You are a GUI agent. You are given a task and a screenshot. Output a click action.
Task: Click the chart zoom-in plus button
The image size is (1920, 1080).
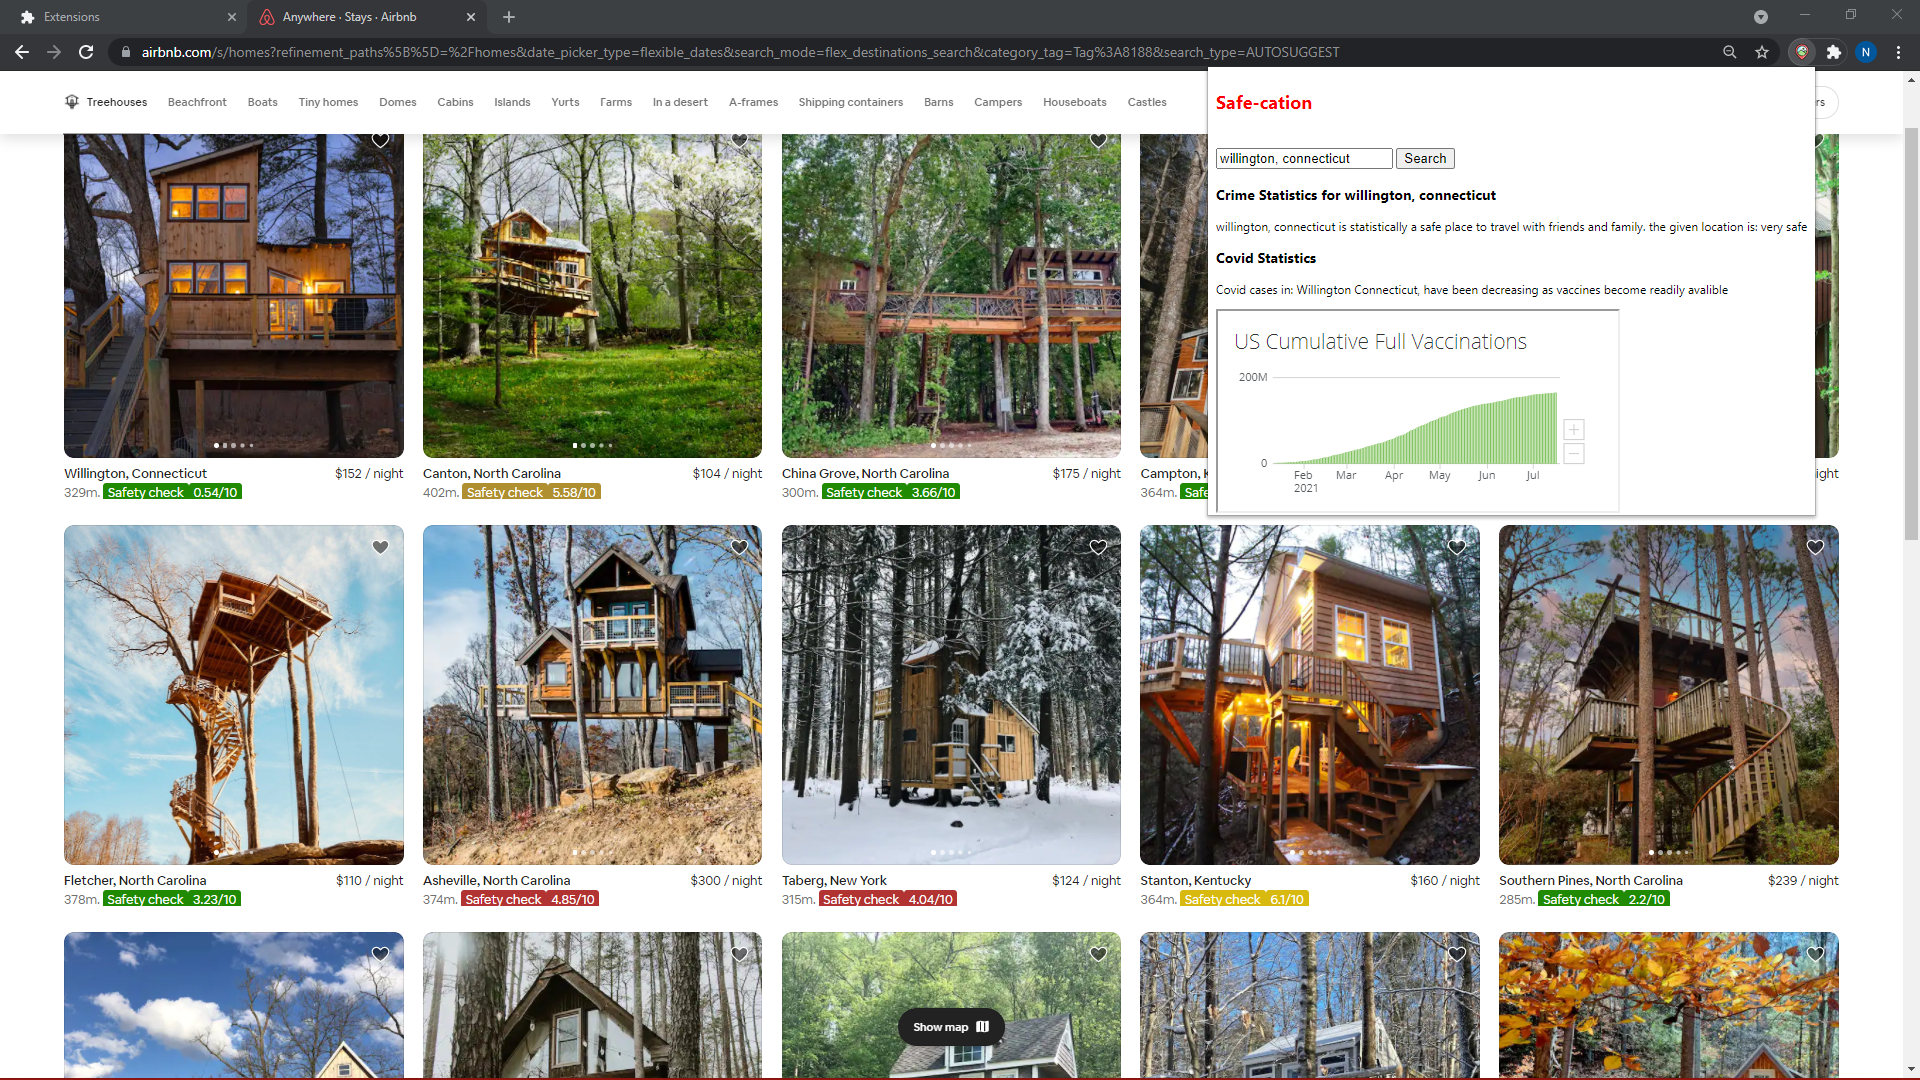click(x=1573, y=430)
